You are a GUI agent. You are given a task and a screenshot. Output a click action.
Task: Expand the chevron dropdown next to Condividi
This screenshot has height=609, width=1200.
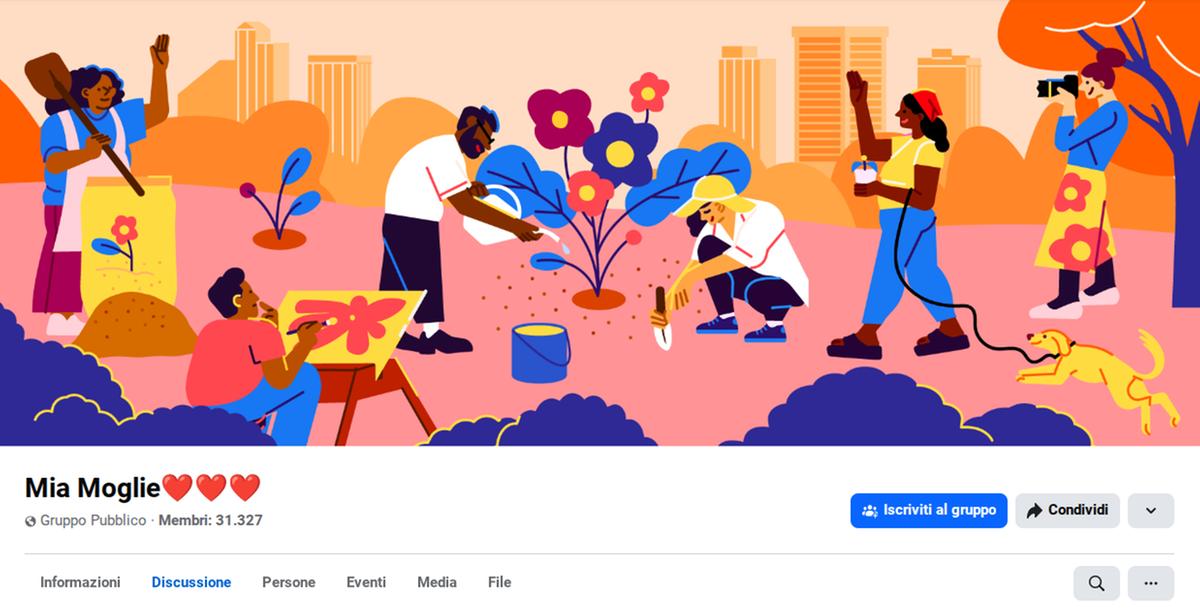click(1151, 510)
